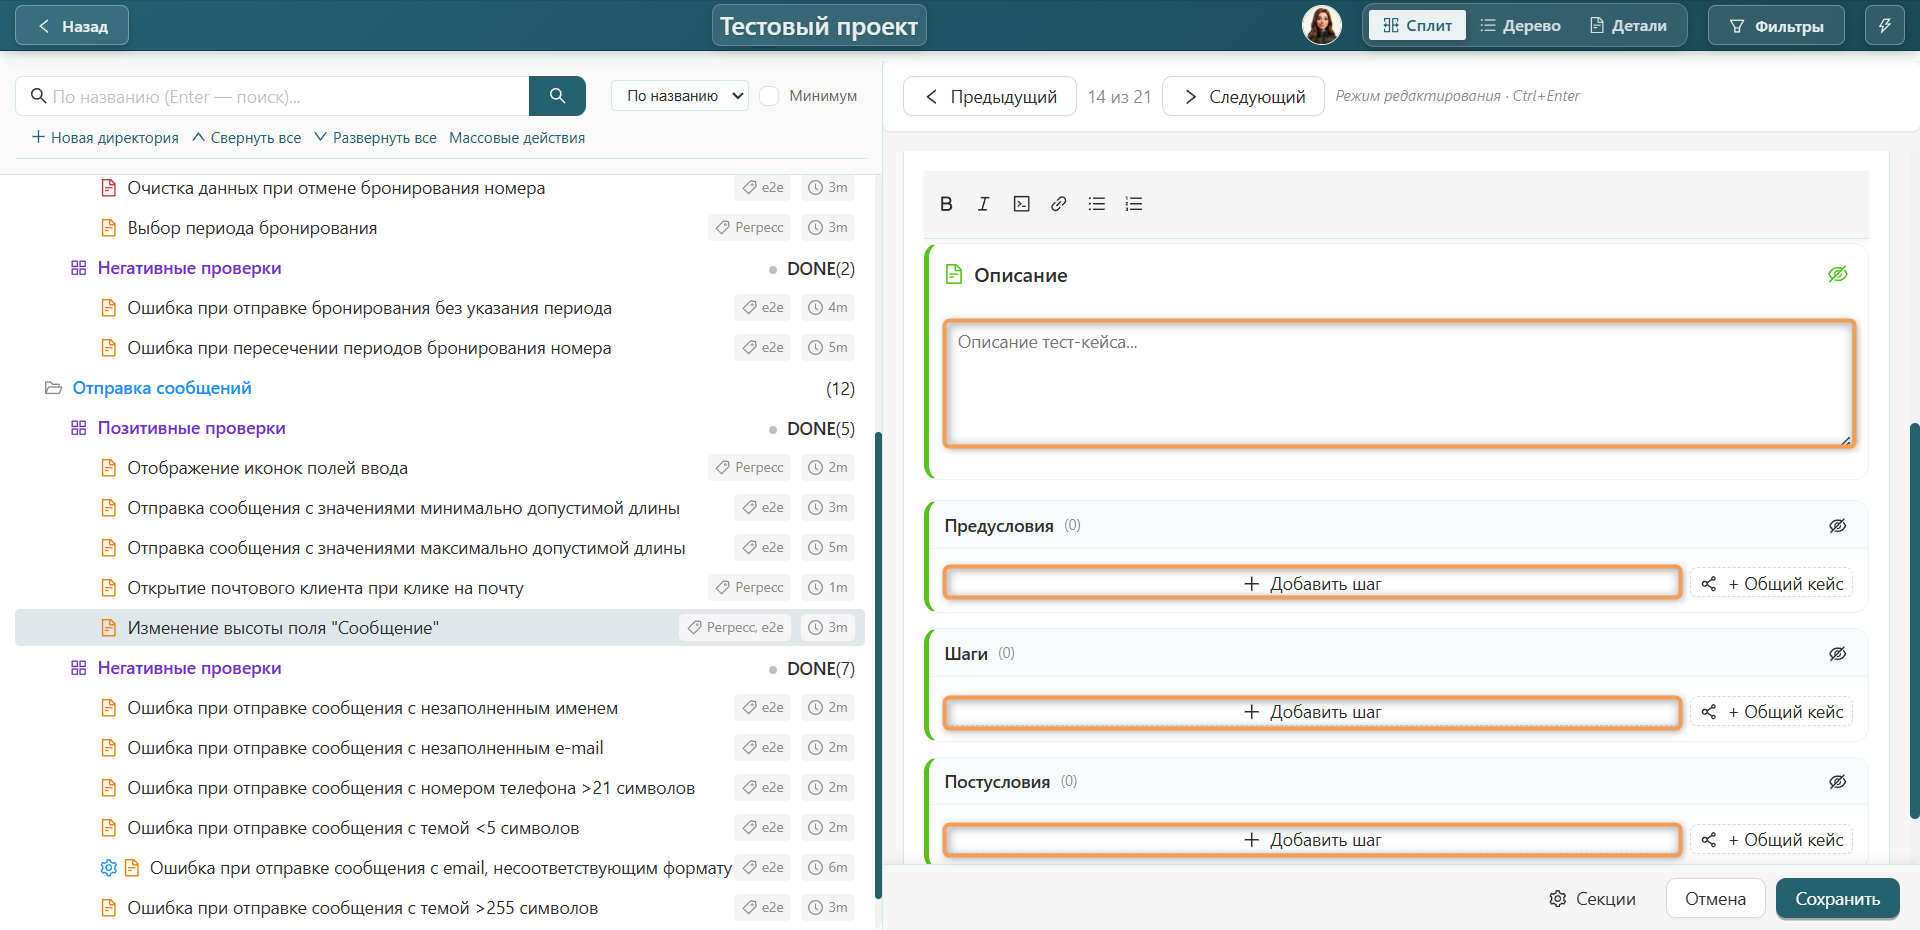Select Ошибка при отправке сообщения с незаполненным e-mail
The width and height of the screenshot is (1920, 930).
click(x=365, y=748)
